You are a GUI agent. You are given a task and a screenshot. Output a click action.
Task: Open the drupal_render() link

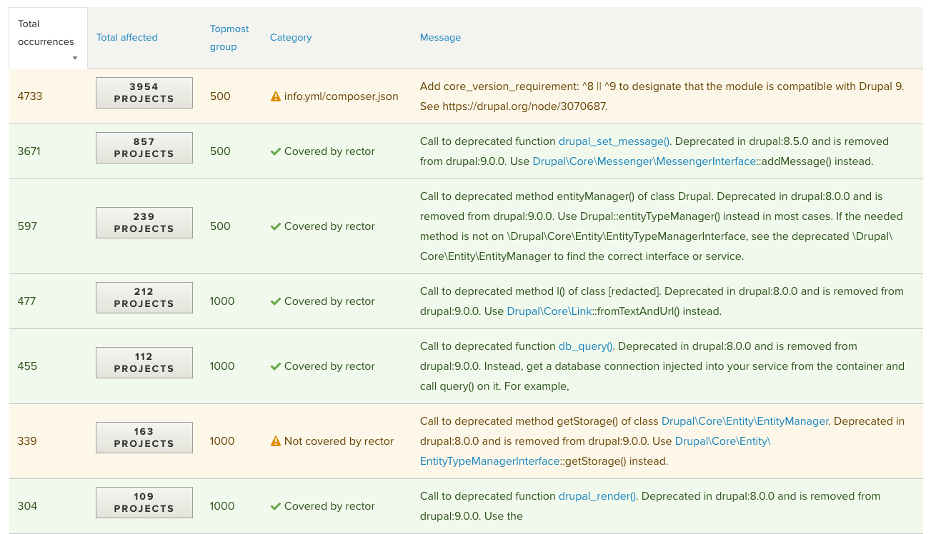[x=597, y=496]
